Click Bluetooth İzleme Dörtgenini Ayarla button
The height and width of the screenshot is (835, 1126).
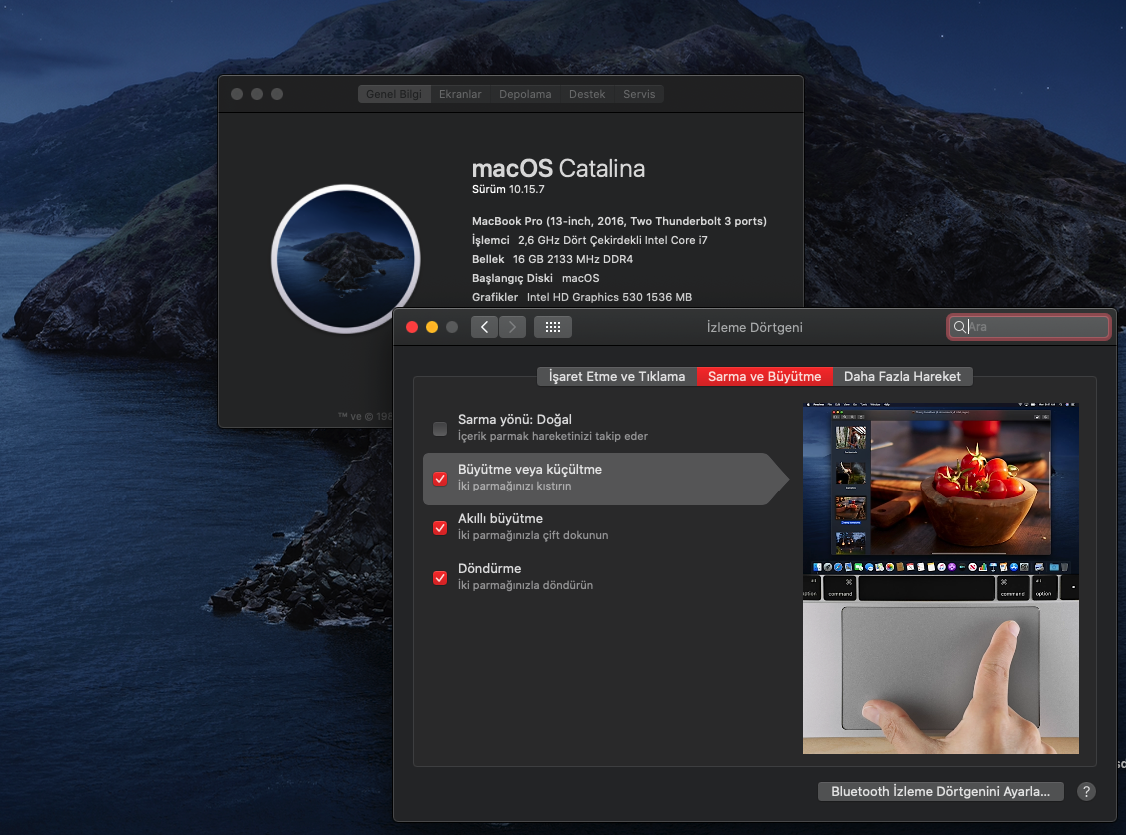(x=941, y=791)
